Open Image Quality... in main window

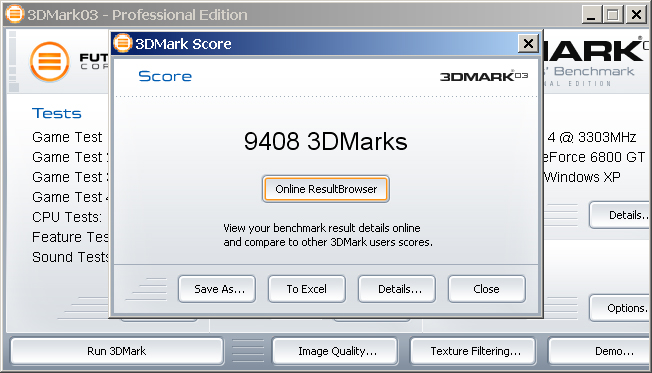click(x=335, y=351)
